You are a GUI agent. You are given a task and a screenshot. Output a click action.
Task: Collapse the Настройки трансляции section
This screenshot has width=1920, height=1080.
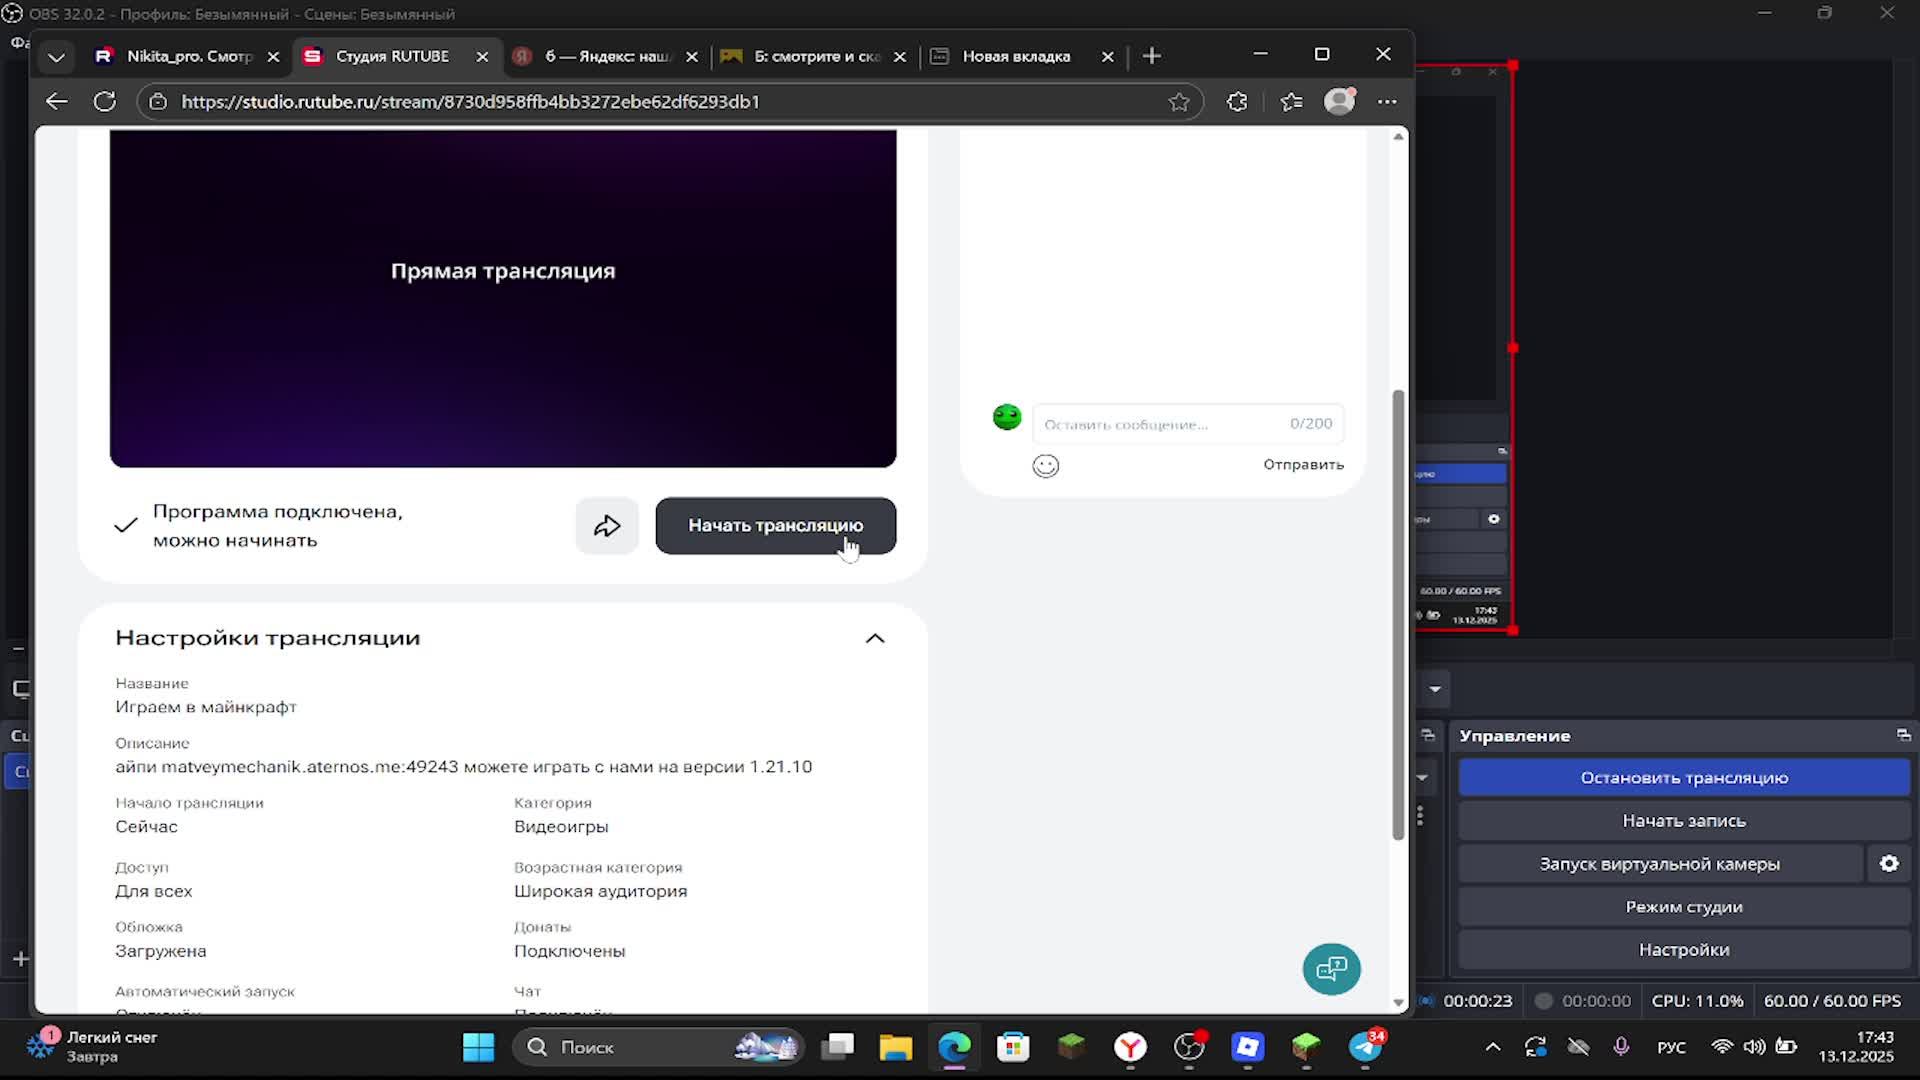pyautogui.click(x=875, y=638)
